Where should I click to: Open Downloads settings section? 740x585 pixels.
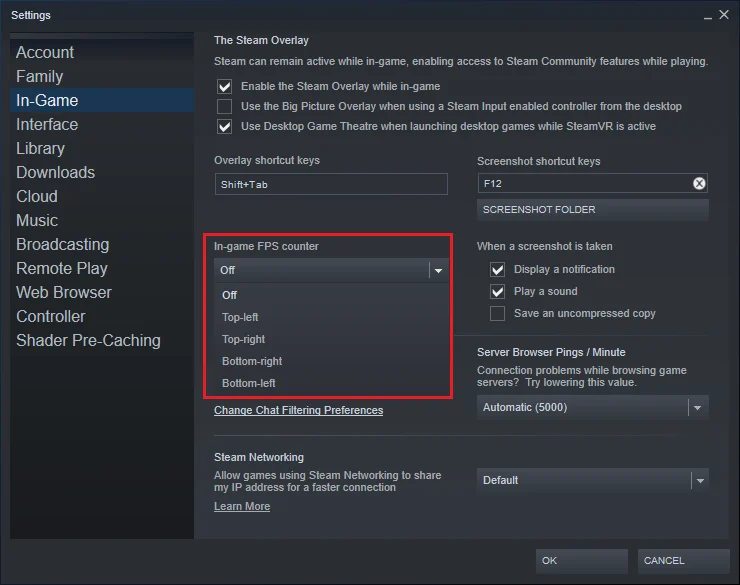point(102,173)
